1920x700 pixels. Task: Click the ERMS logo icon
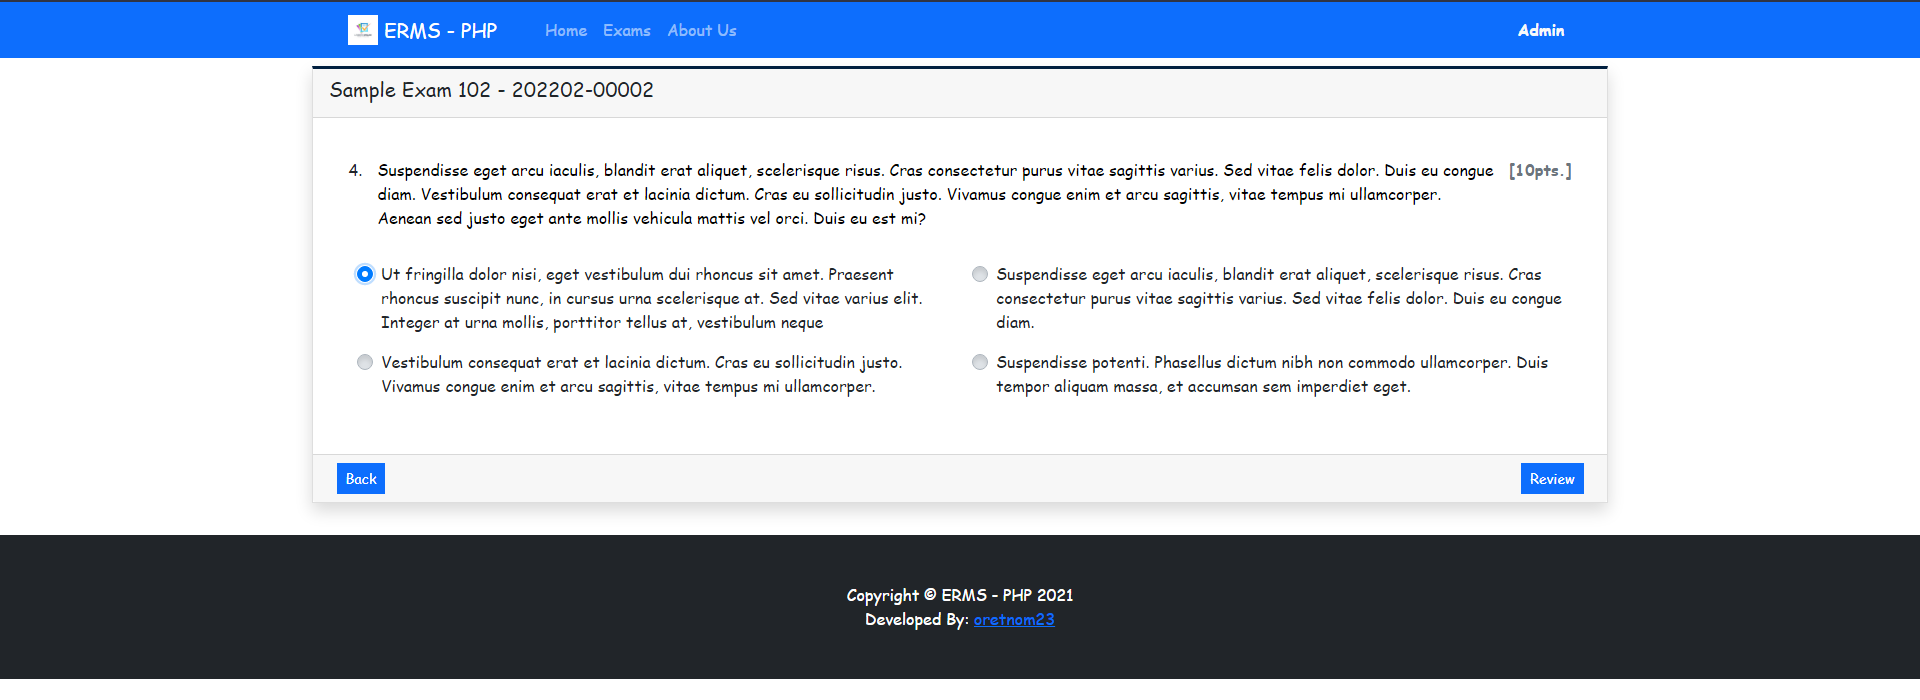click(362, 30)
